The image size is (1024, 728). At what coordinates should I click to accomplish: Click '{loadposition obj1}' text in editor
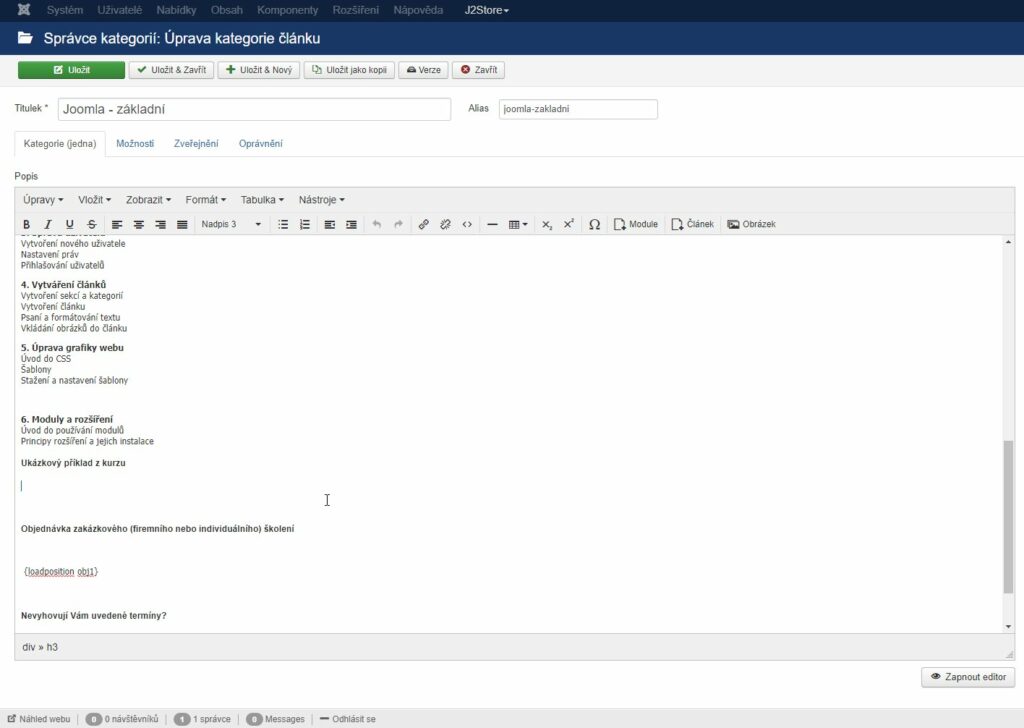tap(61, 571)
